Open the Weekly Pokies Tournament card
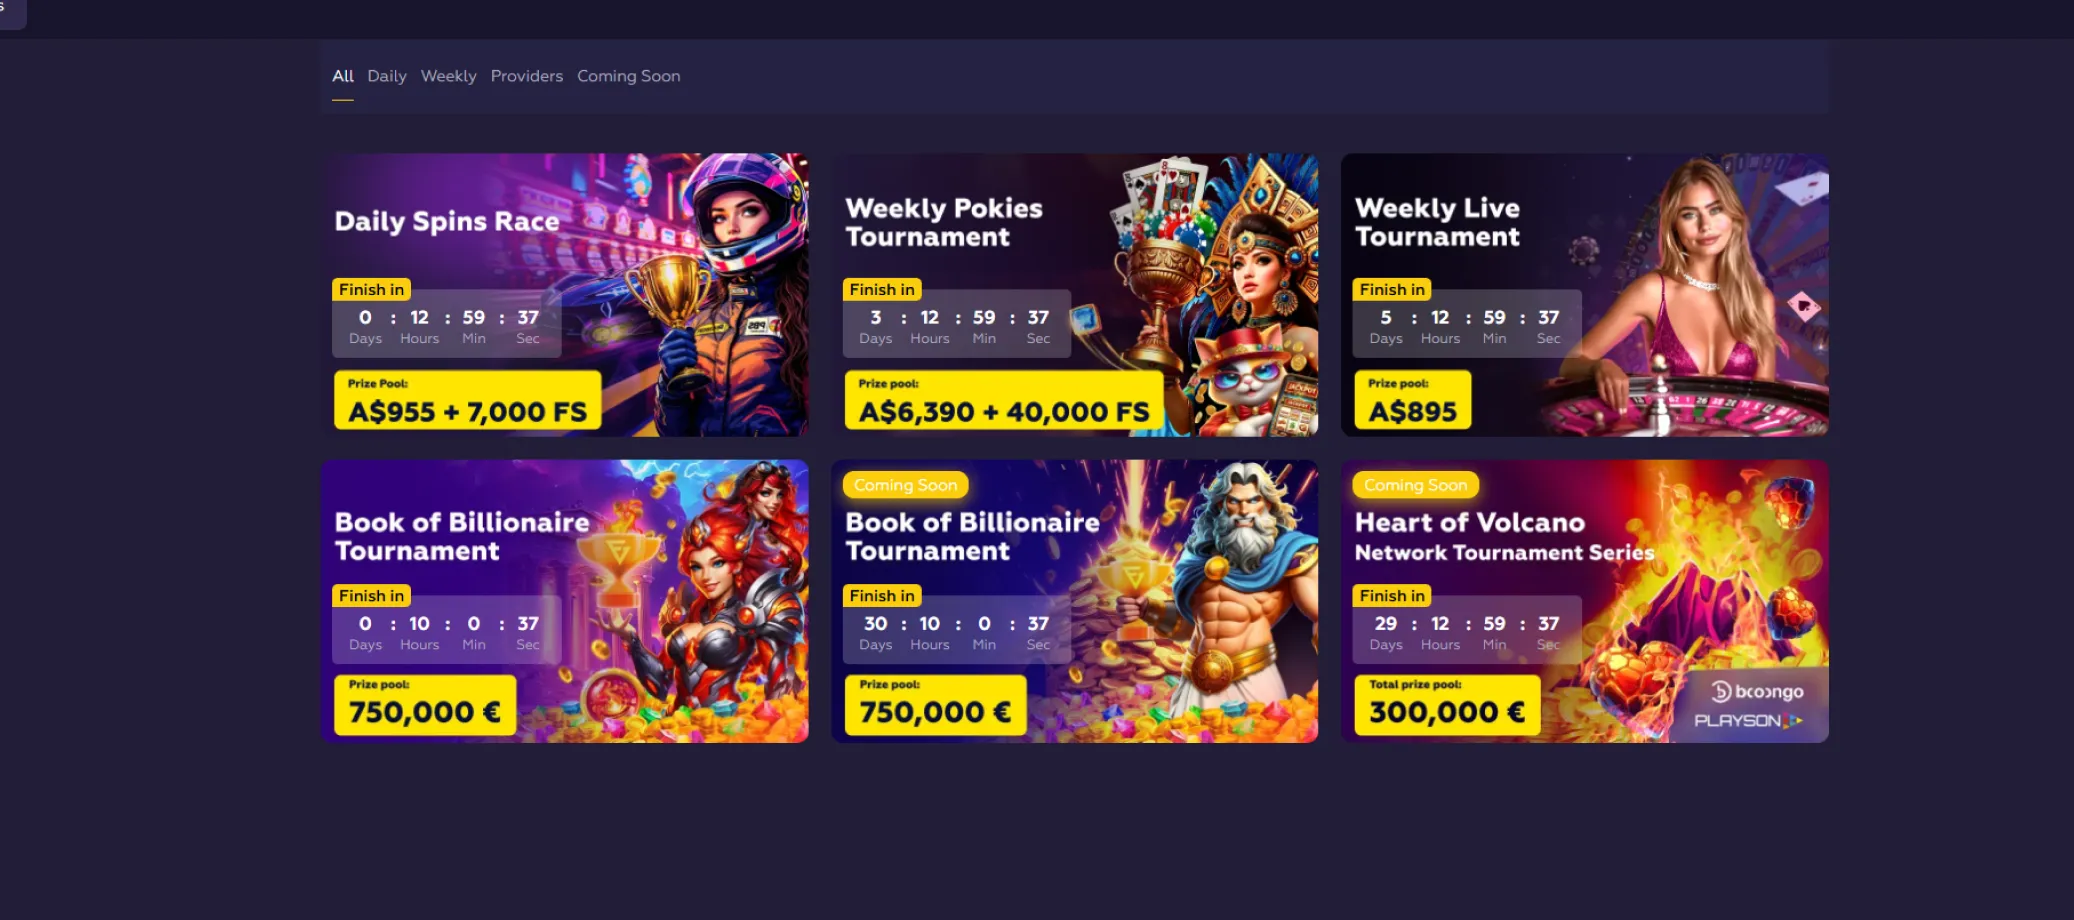This screenshot has height=920, width=2074. click(1075, 294)
